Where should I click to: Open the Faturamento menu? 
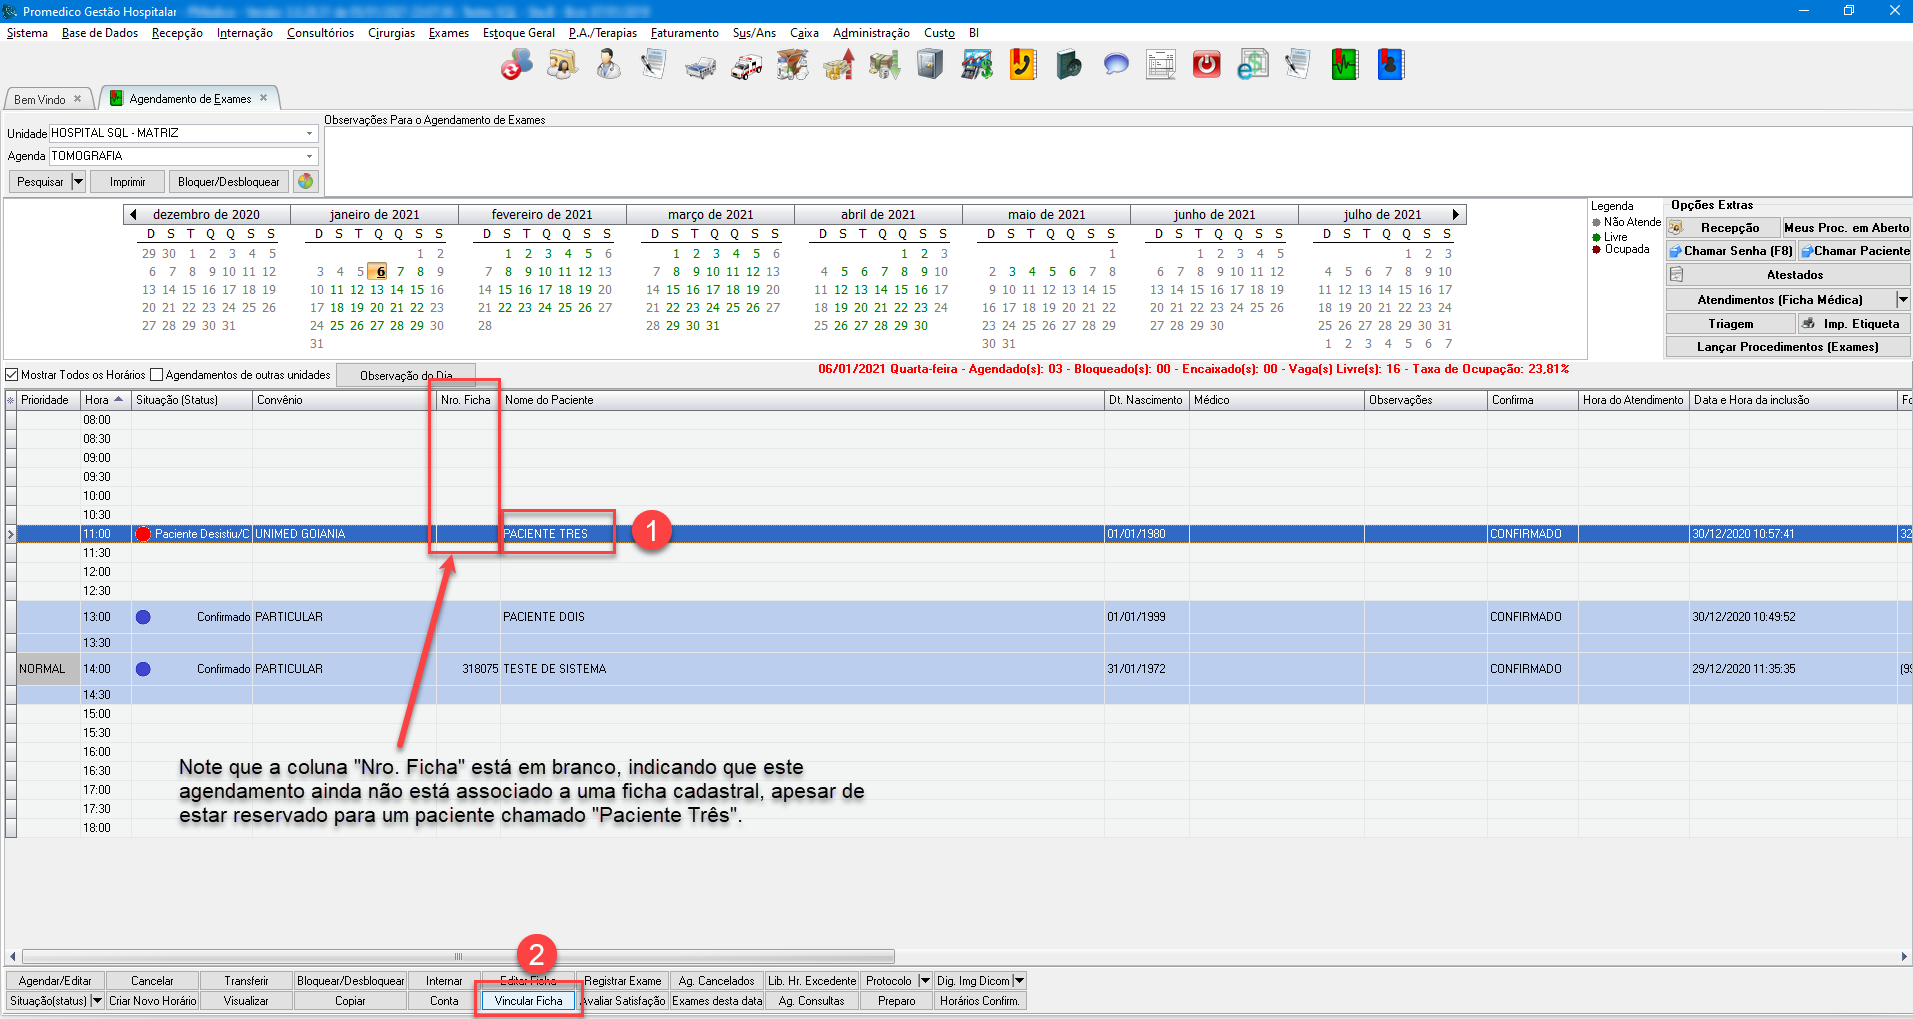684,33
